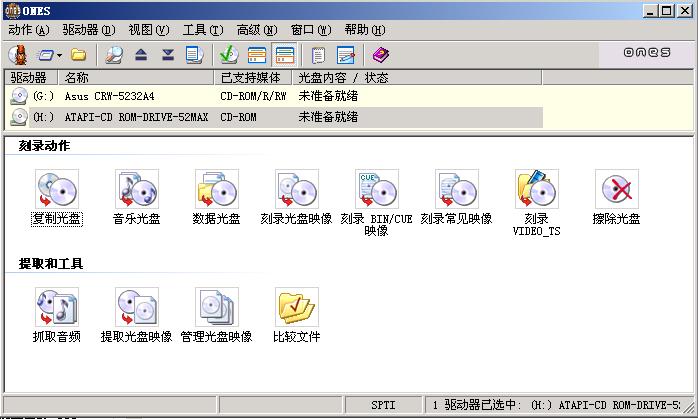
Task: Open the 刻录 VIDEO_TS icon
Action: (x=536, y=190)
